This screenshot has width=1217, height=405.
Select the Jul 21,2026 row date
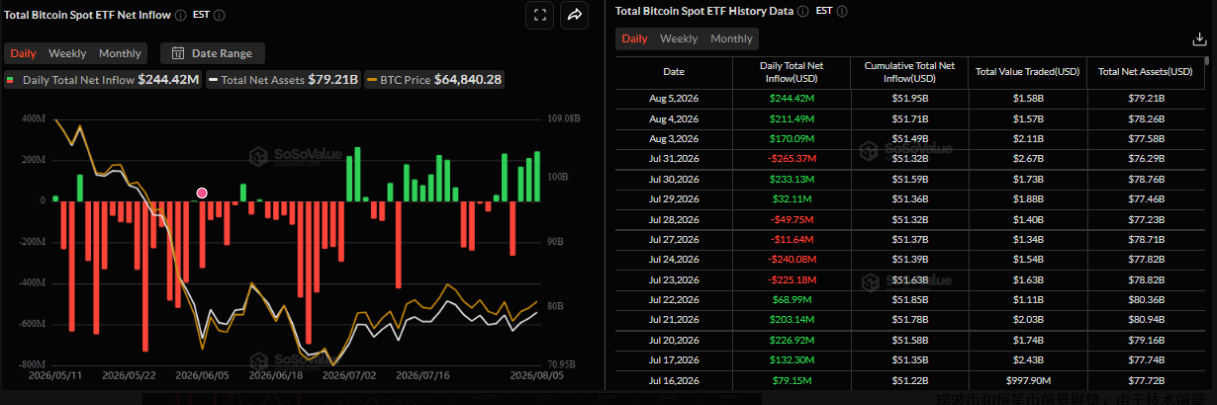(x=674, y=320)
